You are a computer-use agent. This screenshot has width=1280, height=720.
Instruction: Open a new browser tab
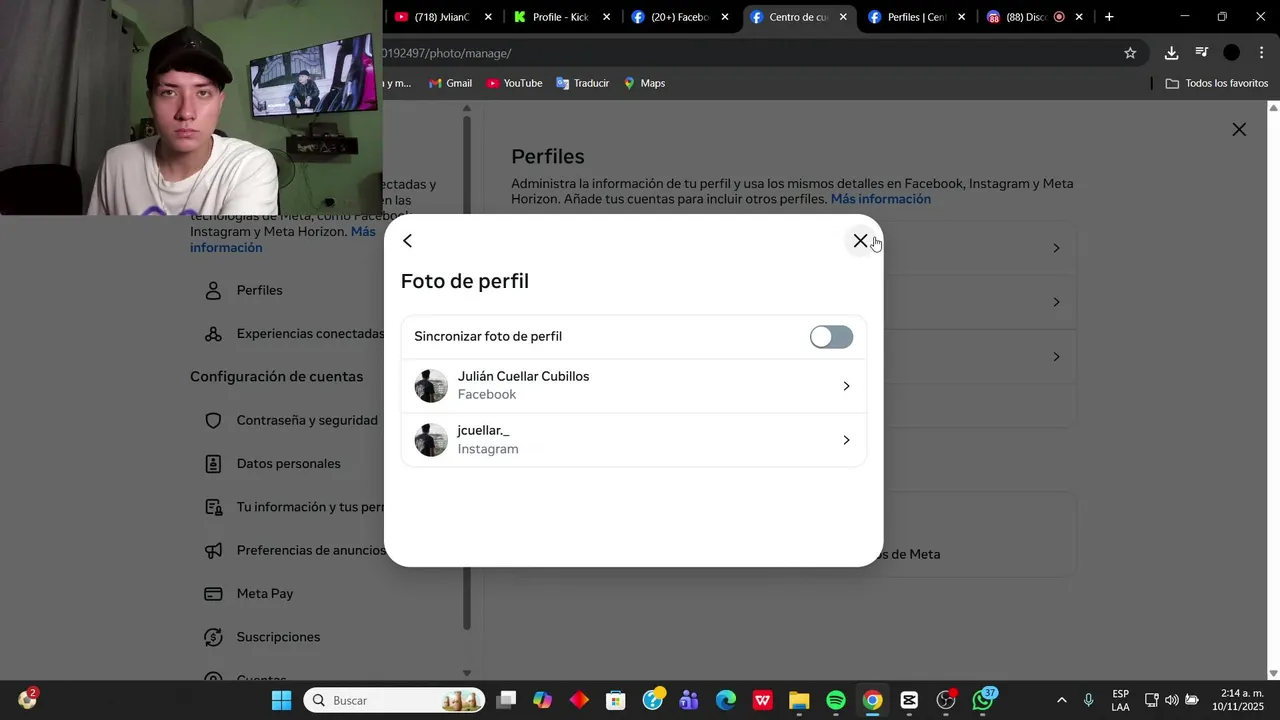click(1109, 17)
